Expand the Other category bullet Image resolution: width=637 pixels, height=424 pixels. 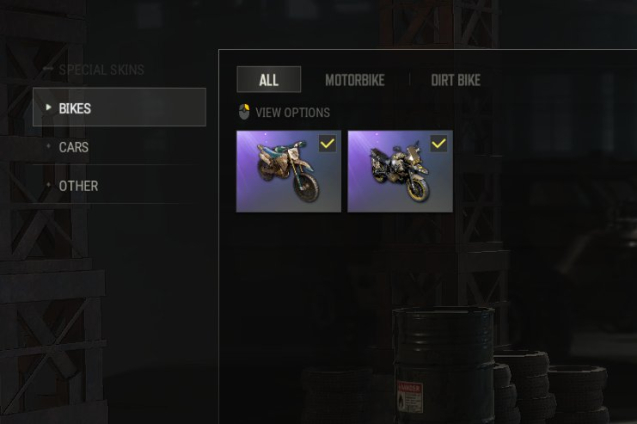(49, 185)
